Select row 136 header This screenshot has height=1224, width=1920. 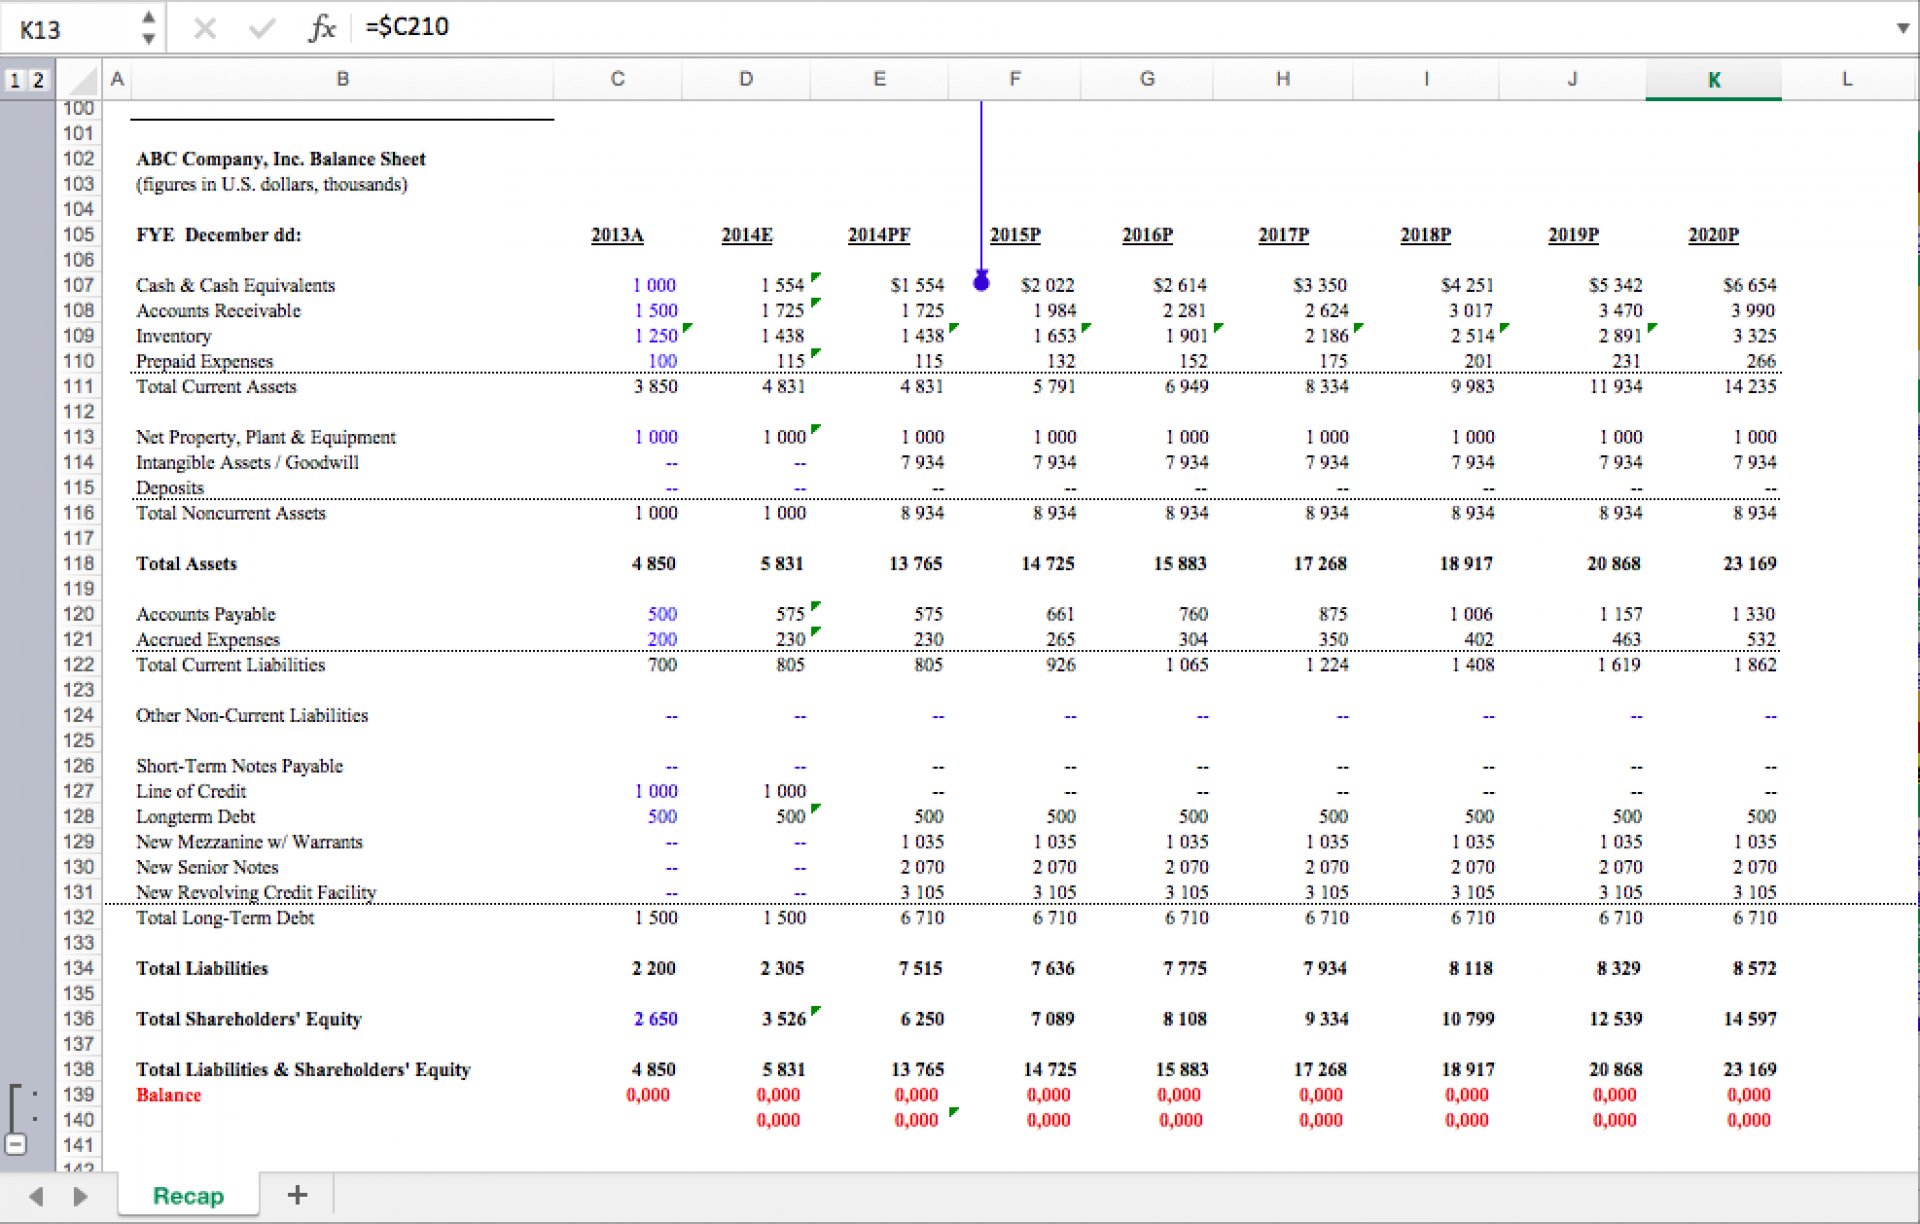pos(78,1018)
